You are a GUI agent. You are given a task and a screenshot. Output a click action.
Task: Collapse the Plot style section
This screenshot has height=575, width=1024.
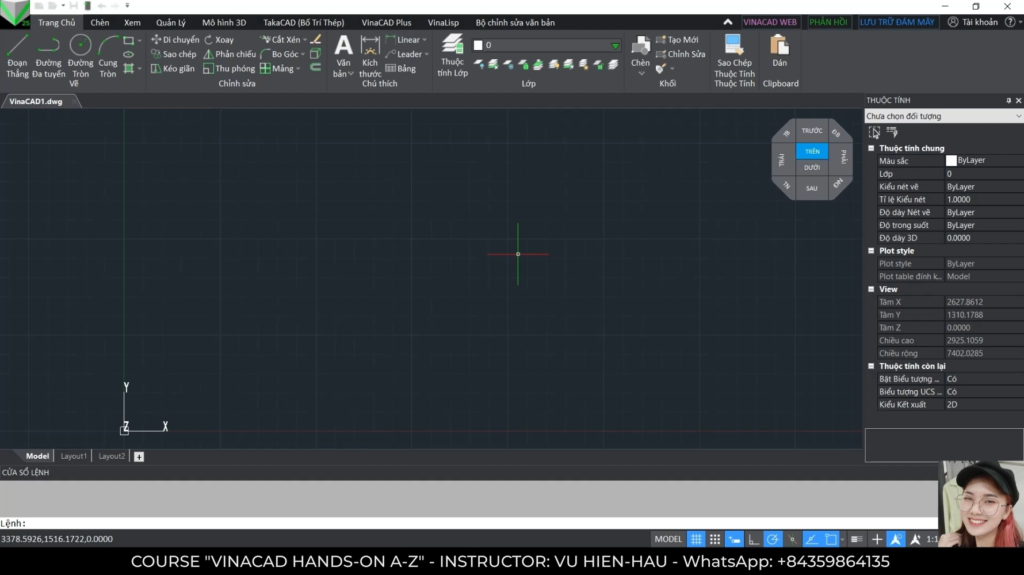[x=871, y=251]
